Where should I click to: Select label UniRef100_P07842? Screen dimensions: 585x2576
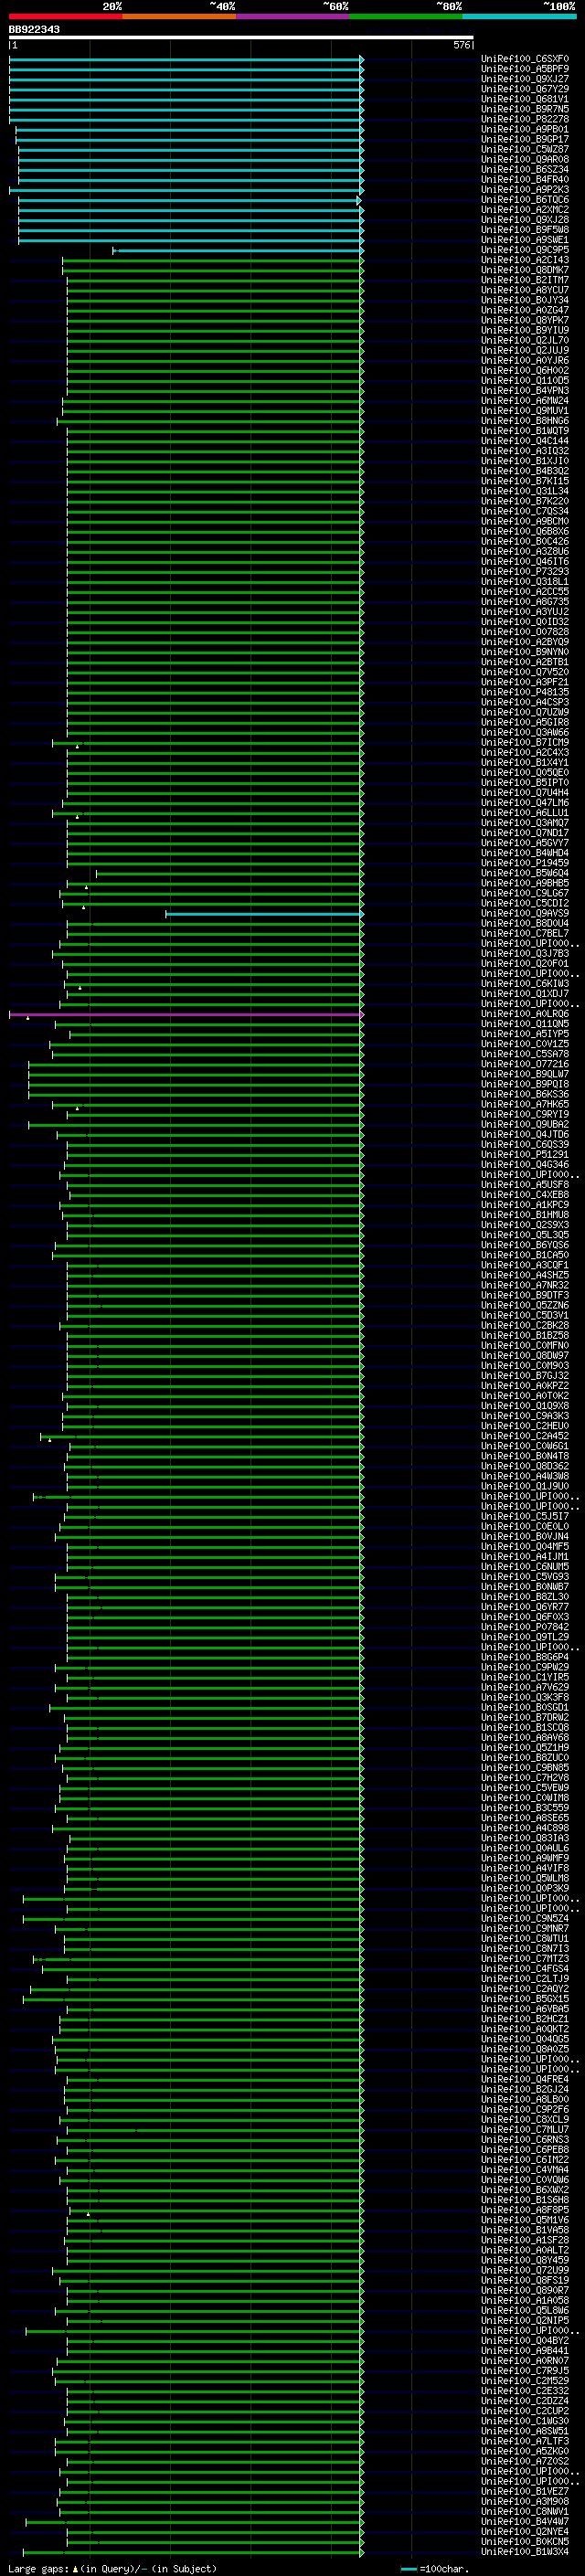click(525, 1627)
